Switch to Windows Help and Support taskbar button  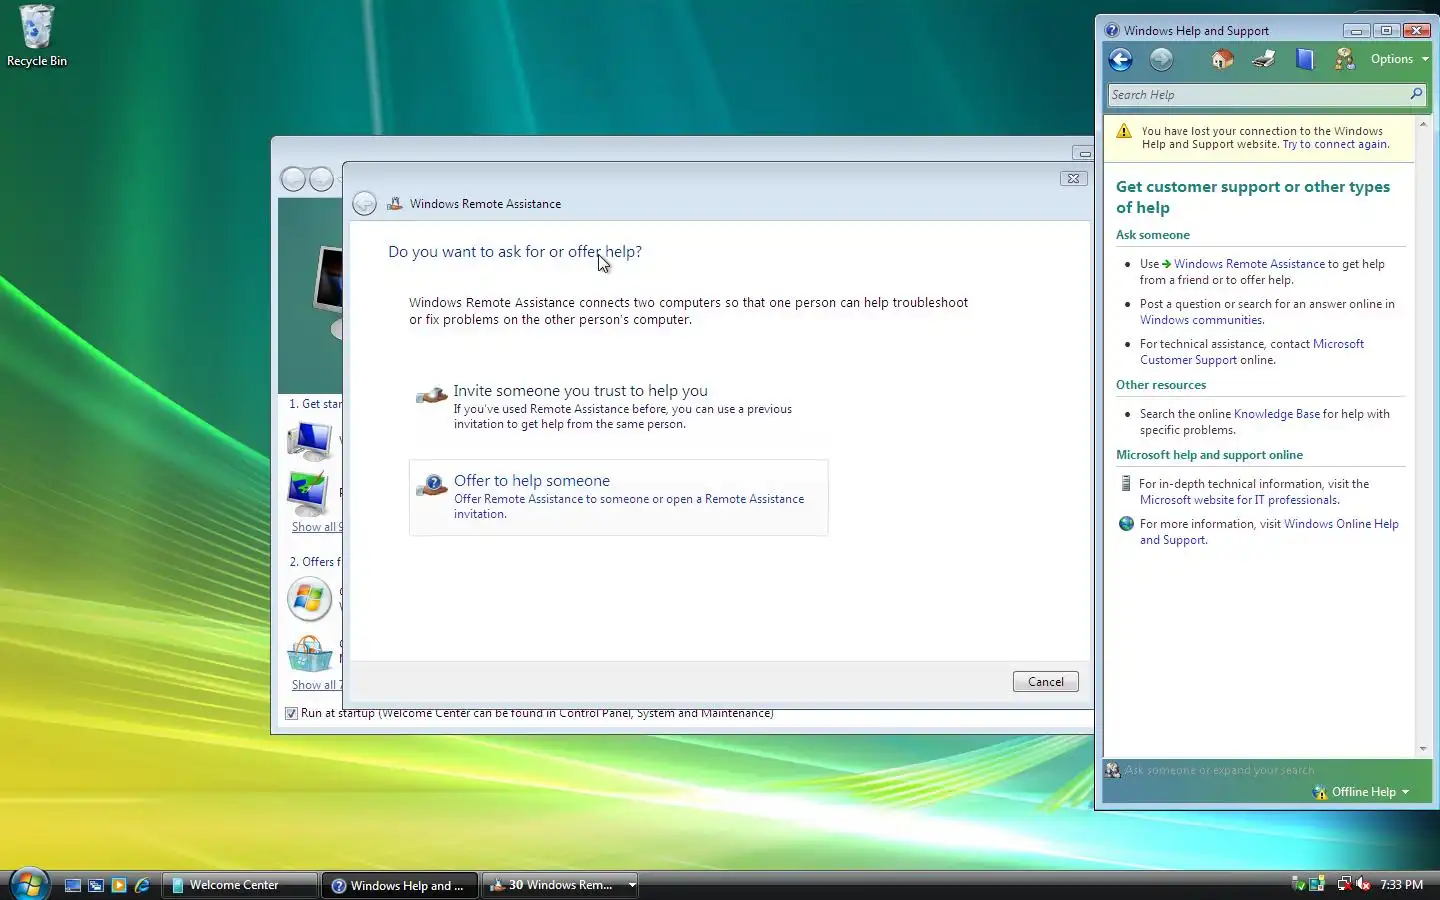(400, 885)
